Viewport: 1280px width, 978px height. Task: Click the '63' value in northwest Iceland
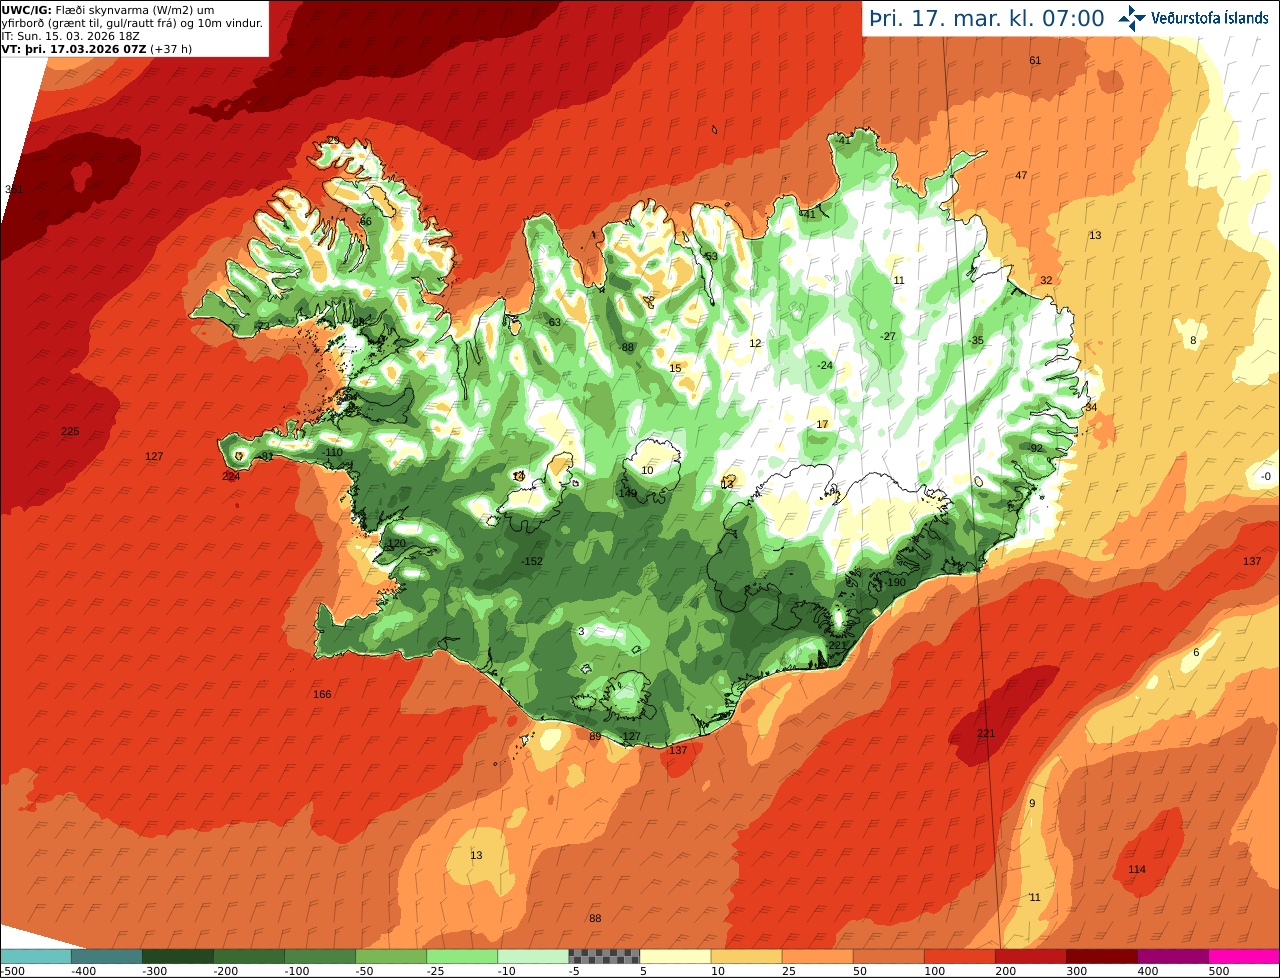pos(554,323)
